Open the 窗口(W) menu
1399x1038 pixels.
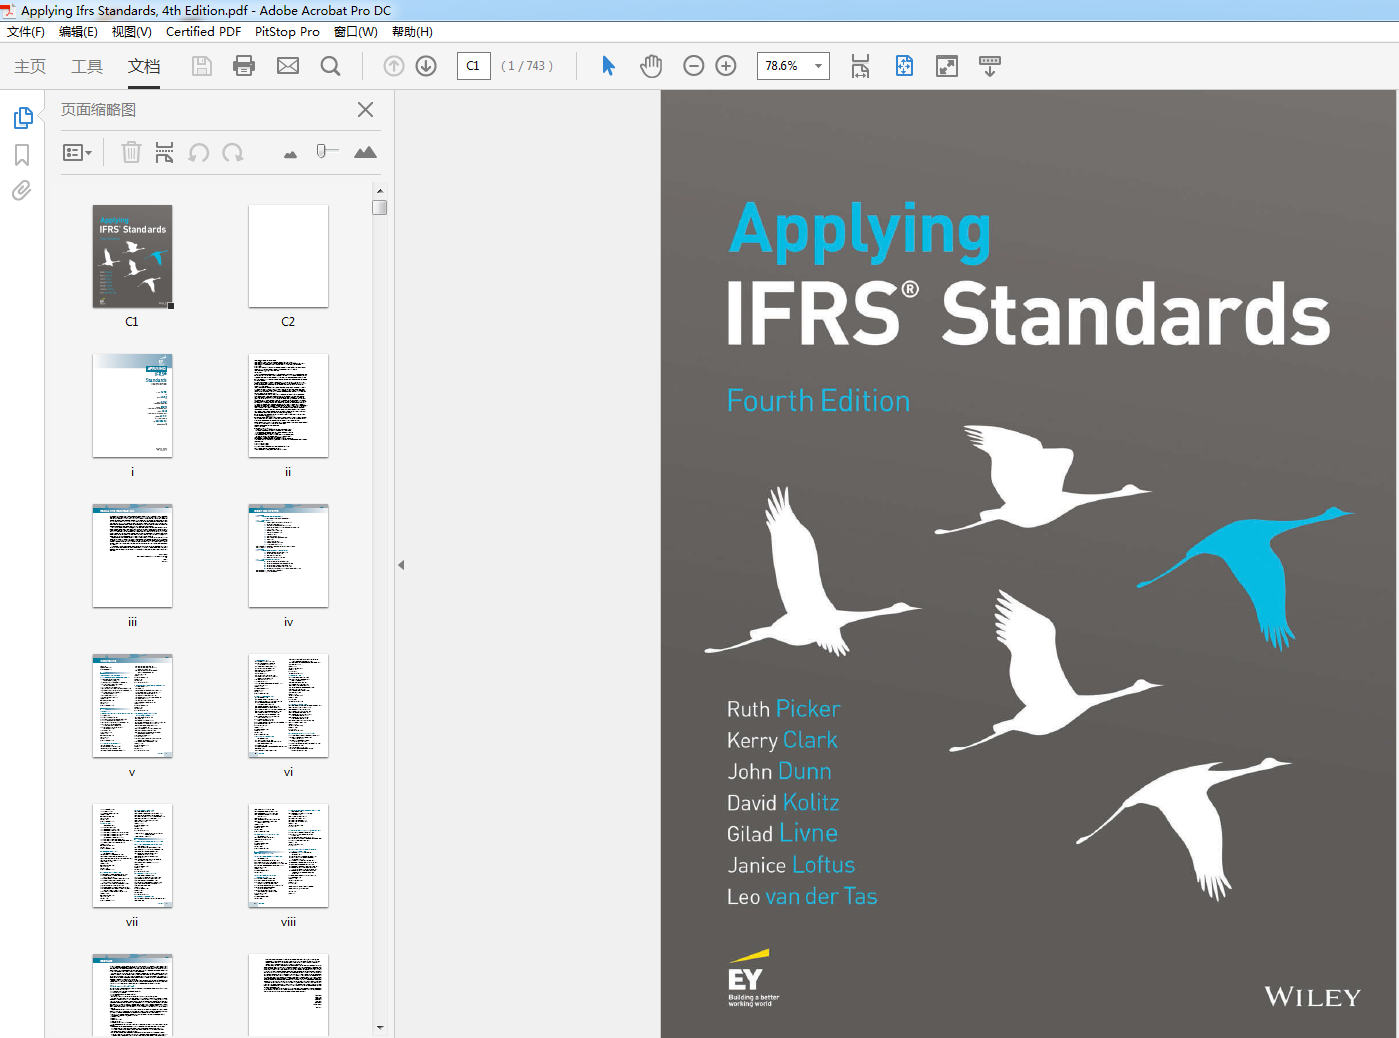tap(356, 32)
